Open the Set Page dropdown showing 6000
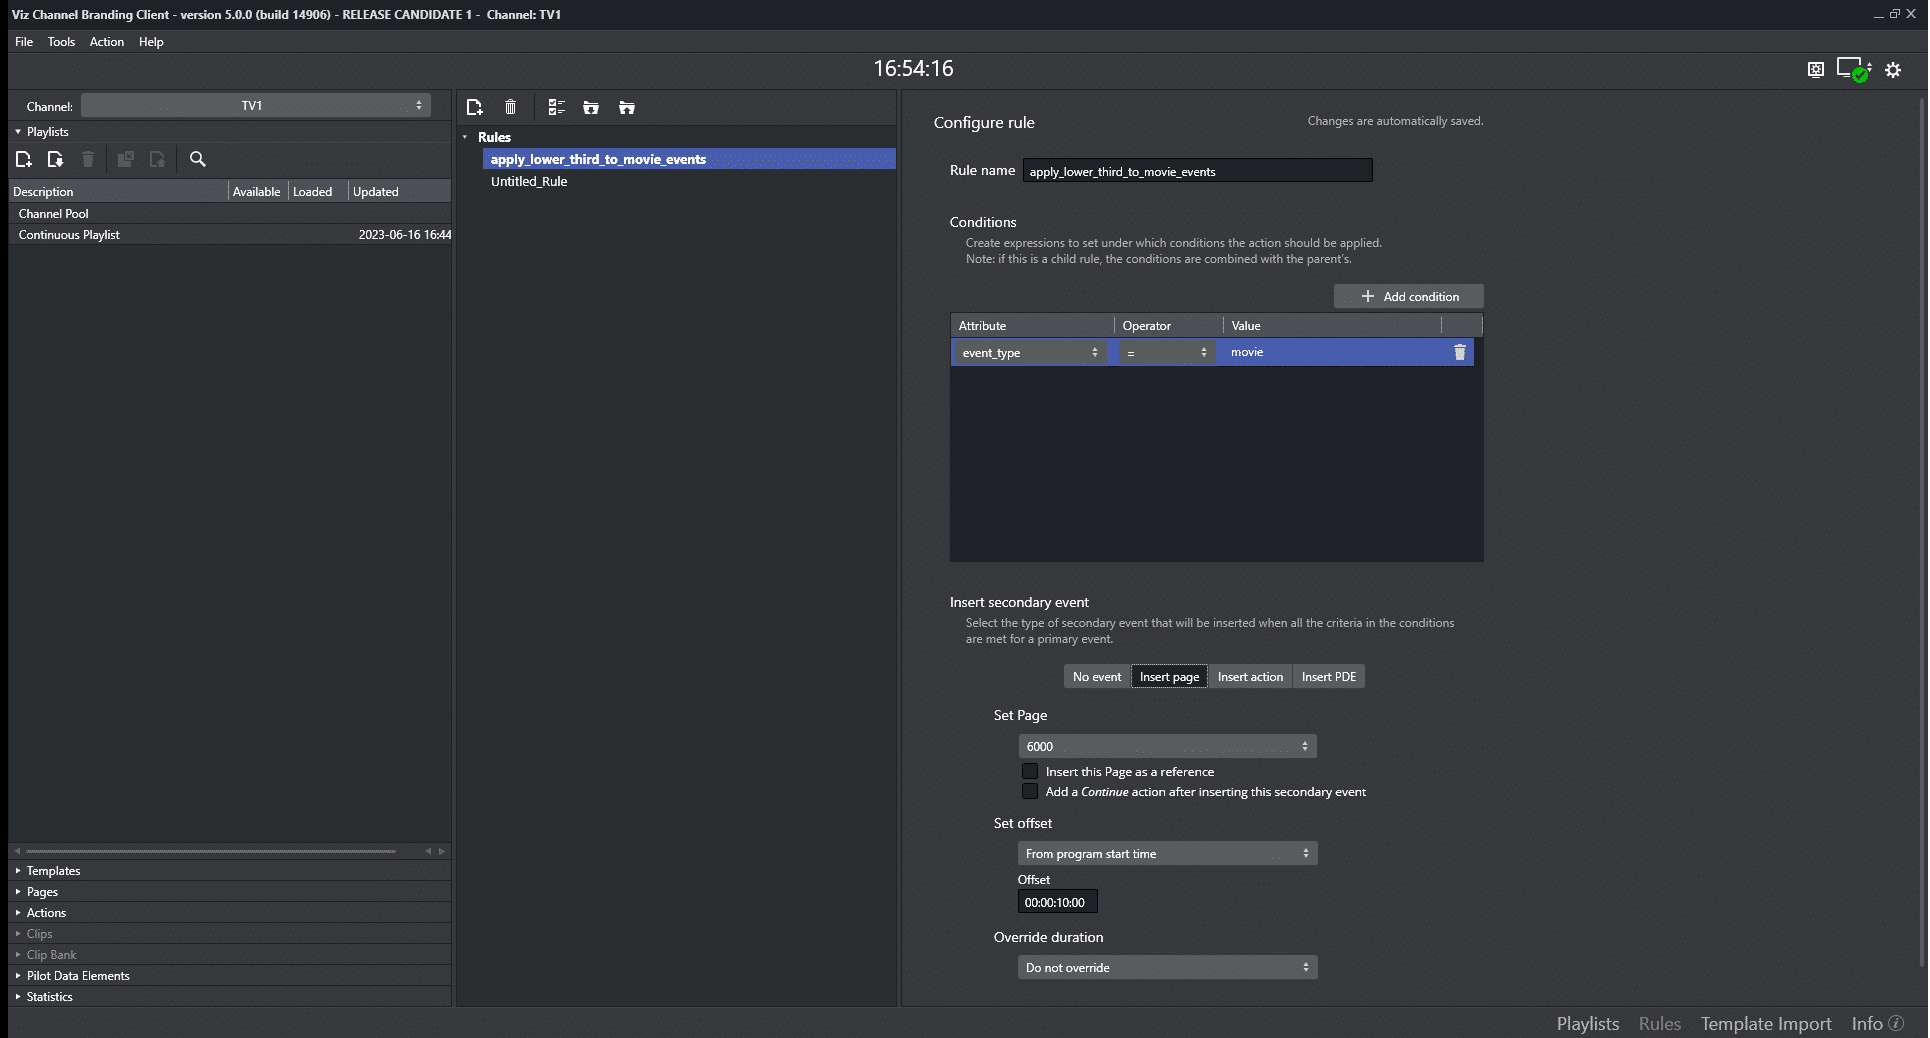The width and height of the screenshot is (1930, 1038). click(x=1166, y=746)
